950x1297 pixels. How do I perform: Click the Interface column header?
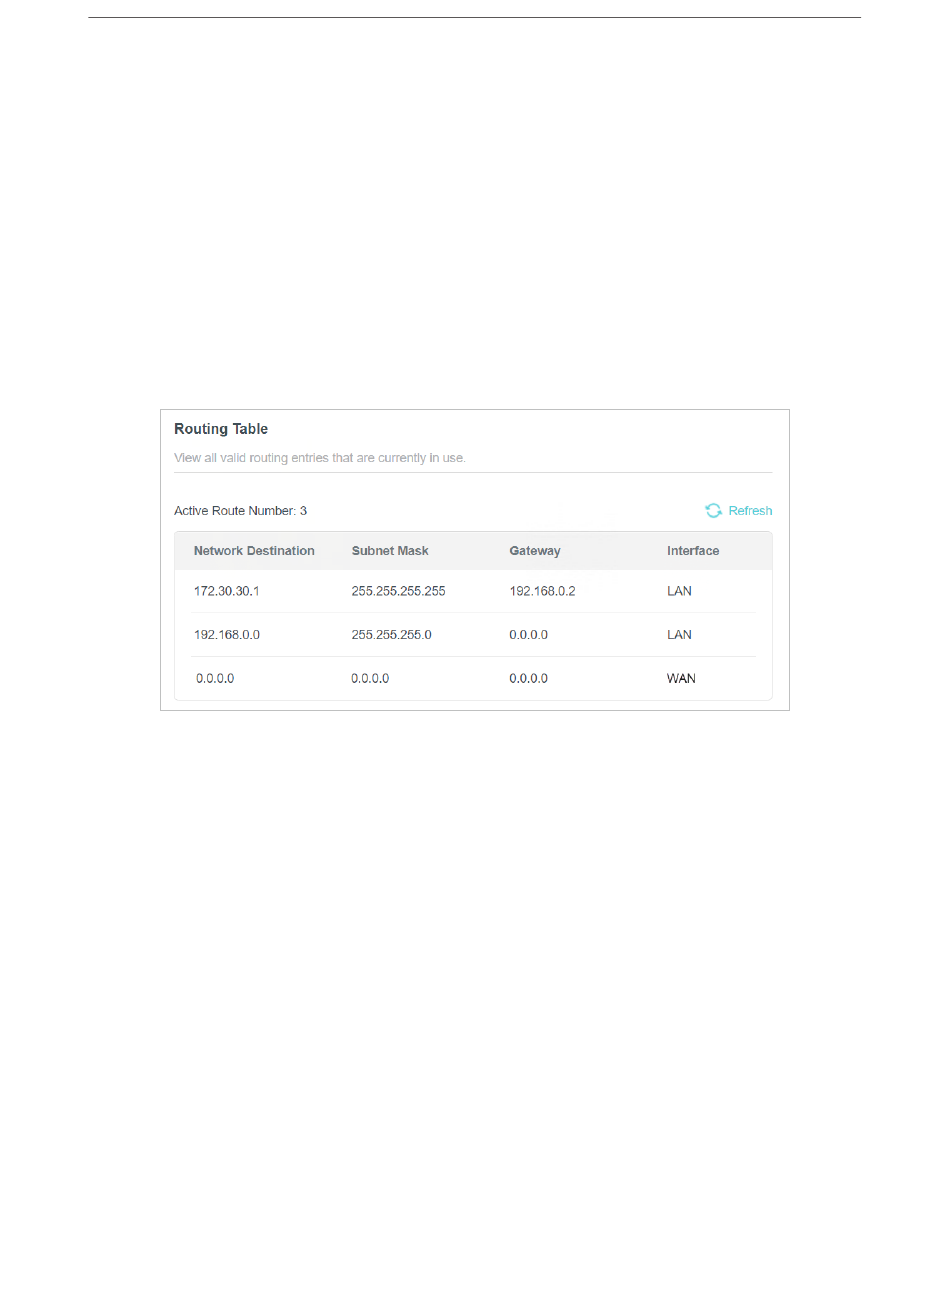(x=693, y=551)
